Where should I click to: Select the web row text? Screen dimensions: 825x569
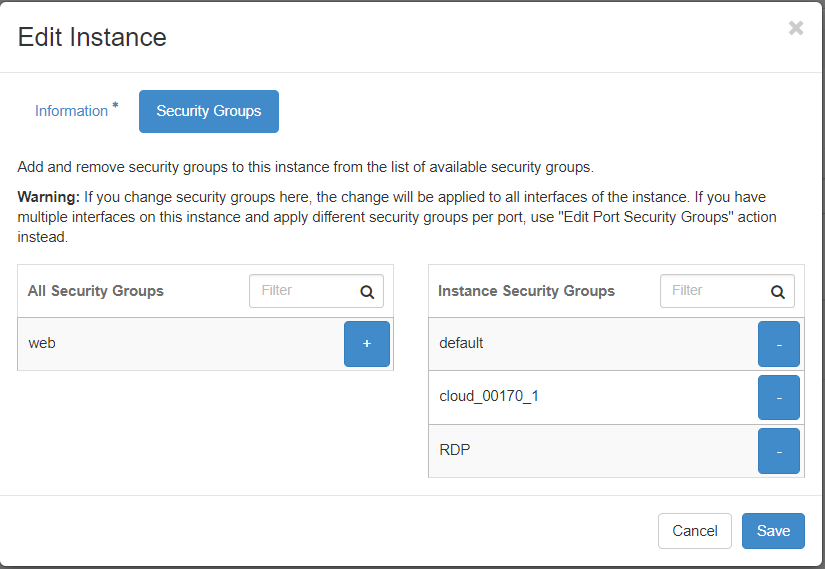(x=42, y=343)
